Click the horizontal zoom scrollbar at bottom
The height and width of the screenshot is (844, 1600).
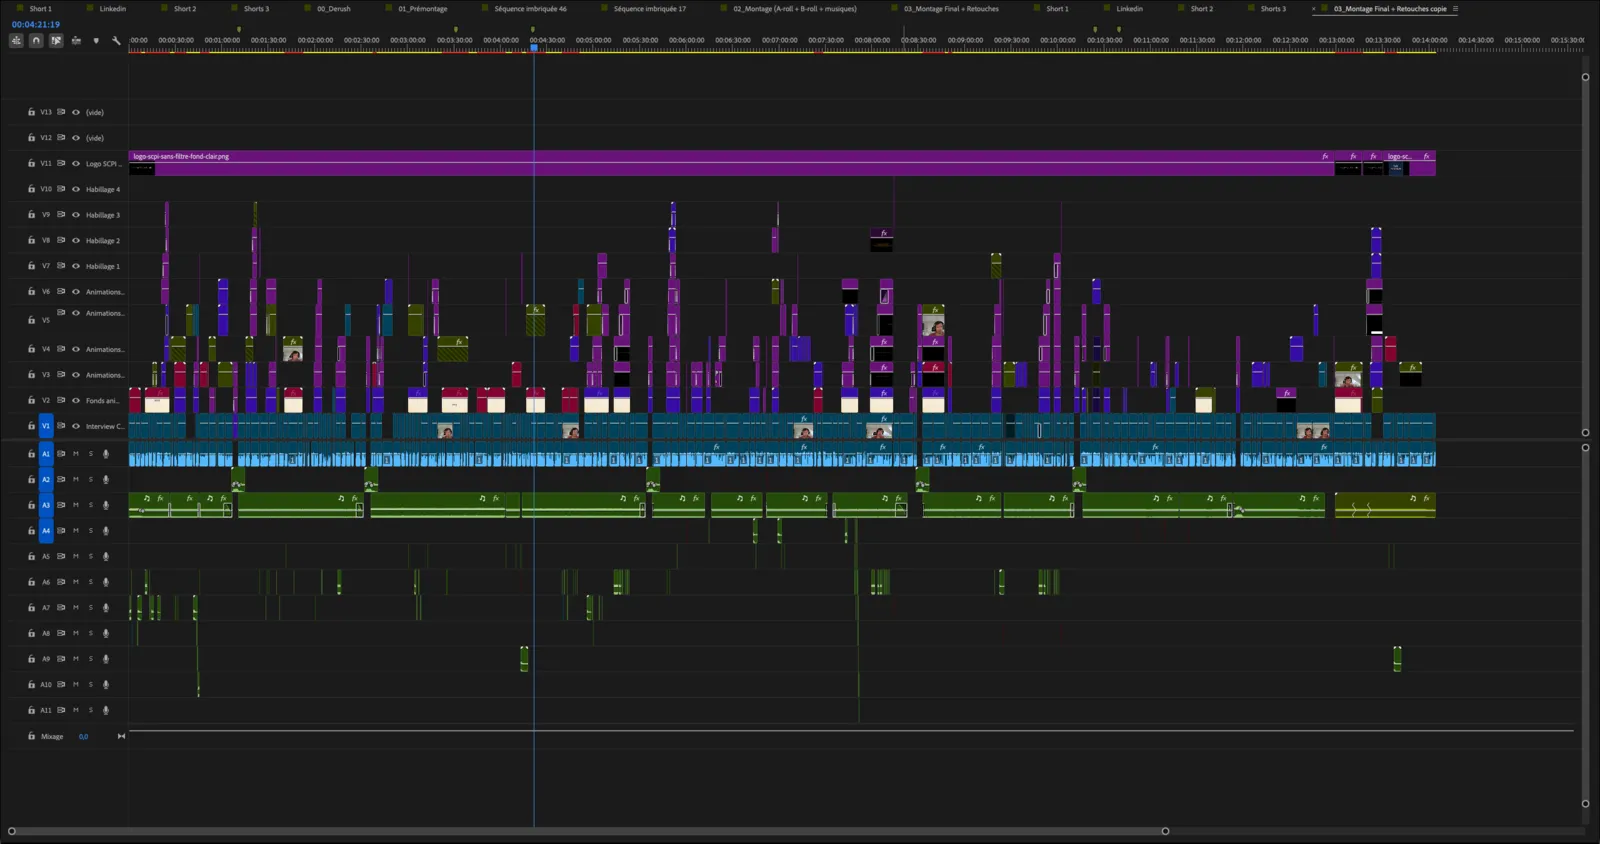click(588, 831)
